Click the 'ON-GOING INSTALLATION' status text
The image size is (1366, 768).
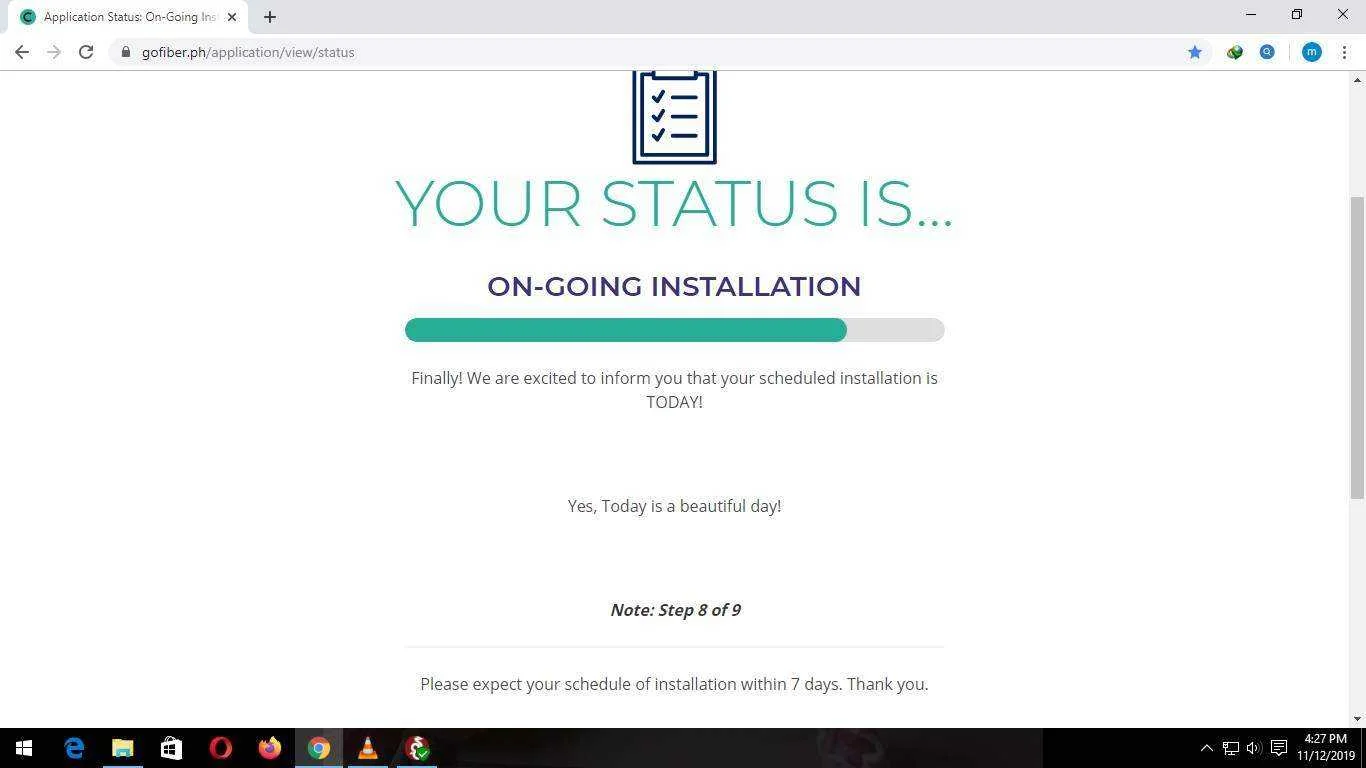tap(674, 286)
